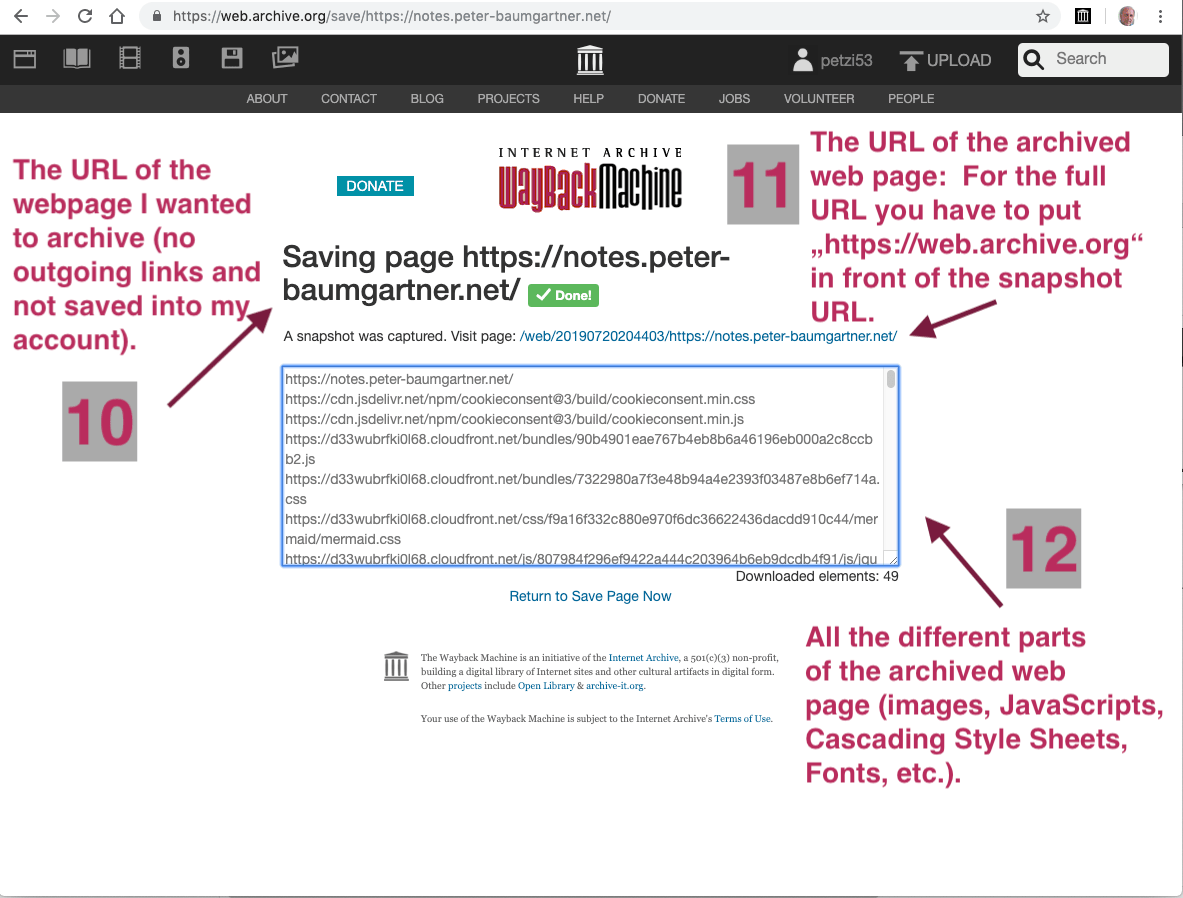Open the Texts book icon

point(77,59)
